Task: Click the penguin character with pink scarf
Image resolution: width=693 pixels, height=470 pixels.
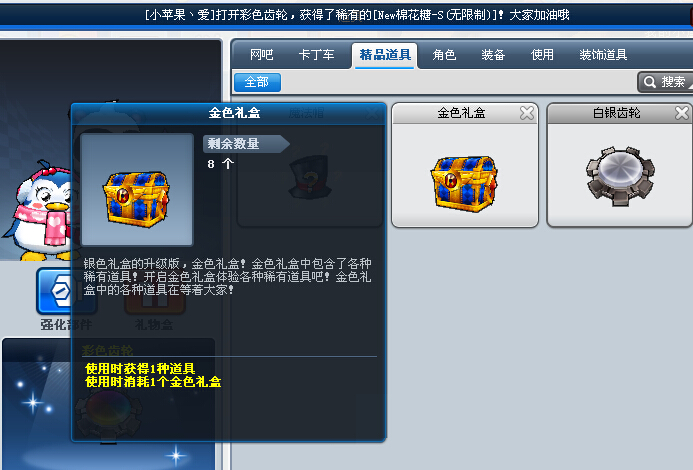Action: point(40,210)
